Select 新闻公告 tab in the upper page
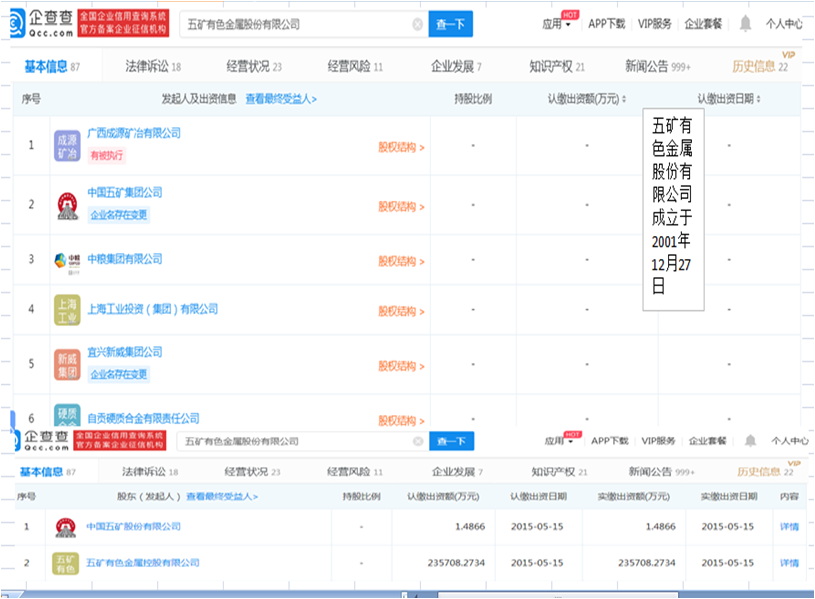This screenshot has height=599, width=815. 658,67
